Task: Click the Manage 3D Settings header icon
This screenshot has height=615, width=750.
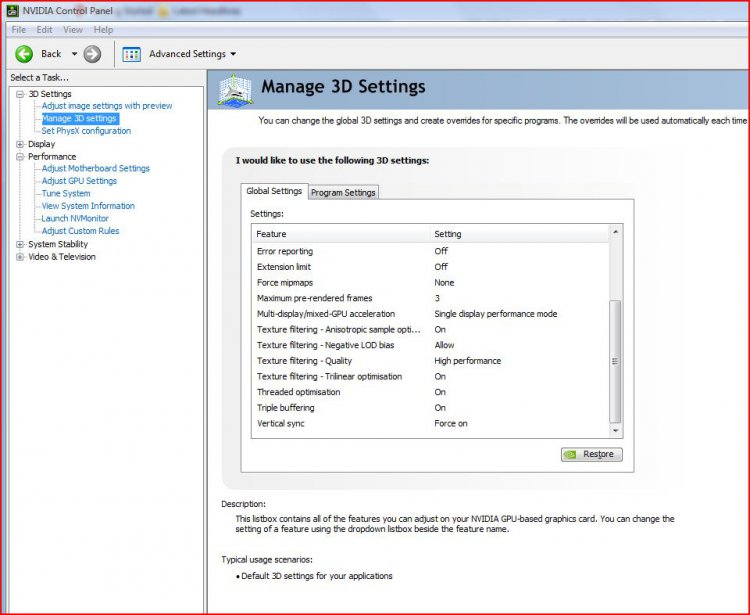Action: tap(235, 90)
